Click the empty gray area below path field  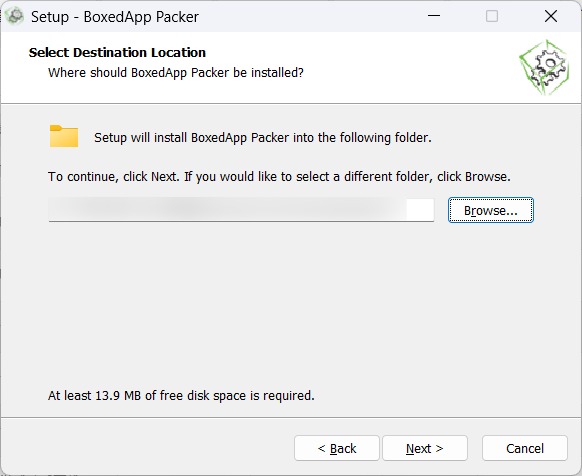[x=290, y=304]
